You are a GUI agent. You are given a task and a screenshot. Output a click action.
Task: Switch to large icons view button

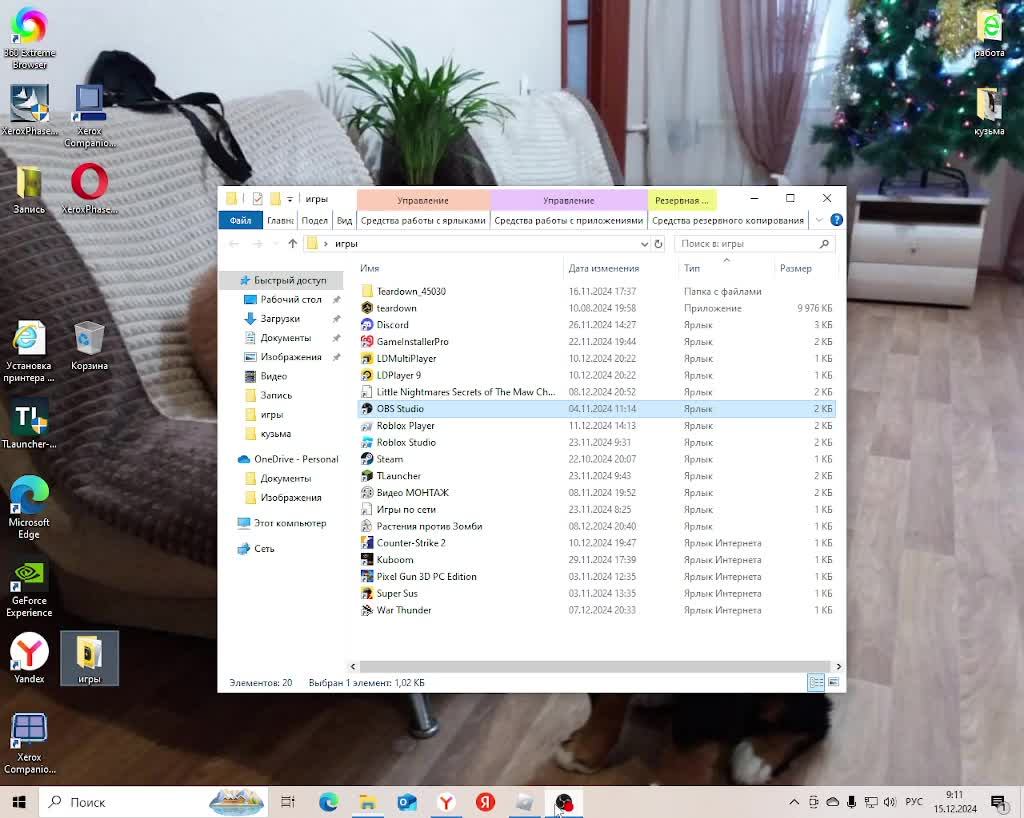[833, 683]
